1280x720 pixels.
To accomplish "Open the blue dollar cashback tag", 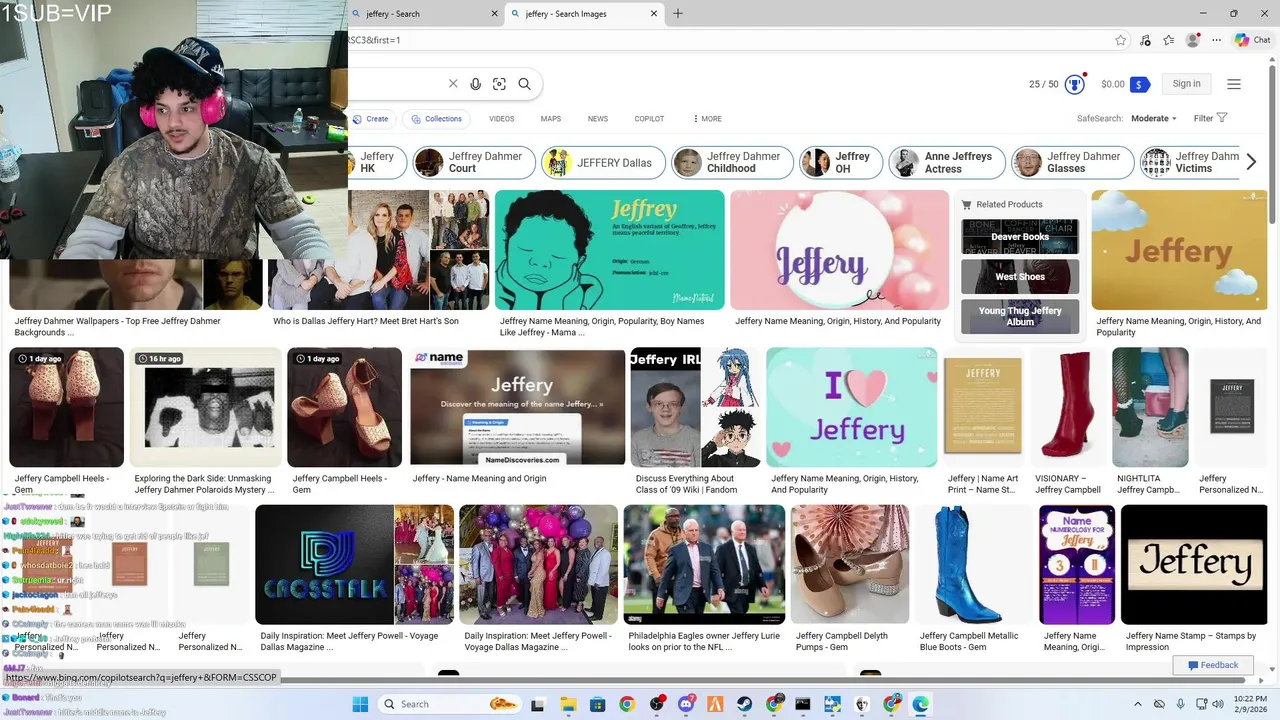I will pyautogui.click(x=1139, y=84).
